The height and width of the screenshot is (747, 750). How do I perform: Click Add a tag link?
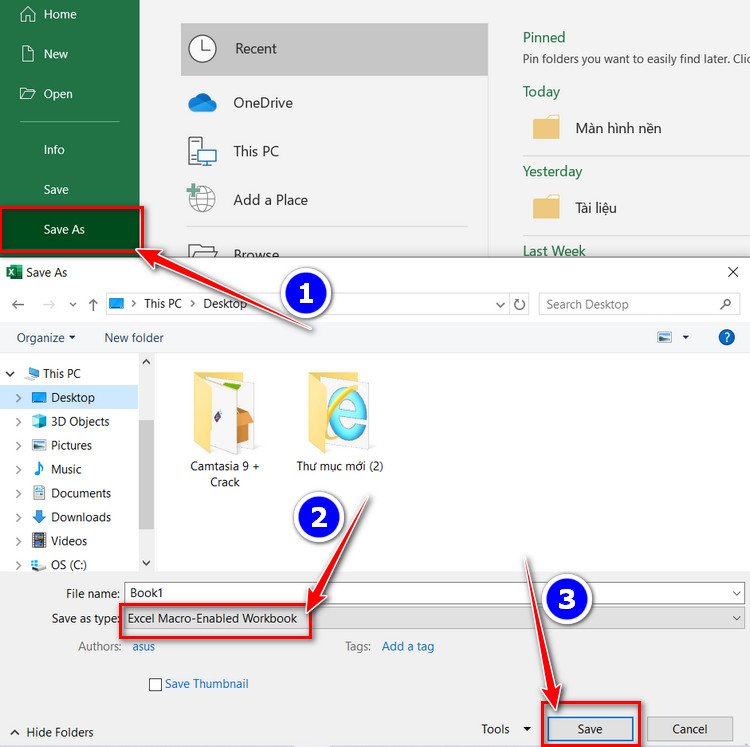tap(408, 647)
